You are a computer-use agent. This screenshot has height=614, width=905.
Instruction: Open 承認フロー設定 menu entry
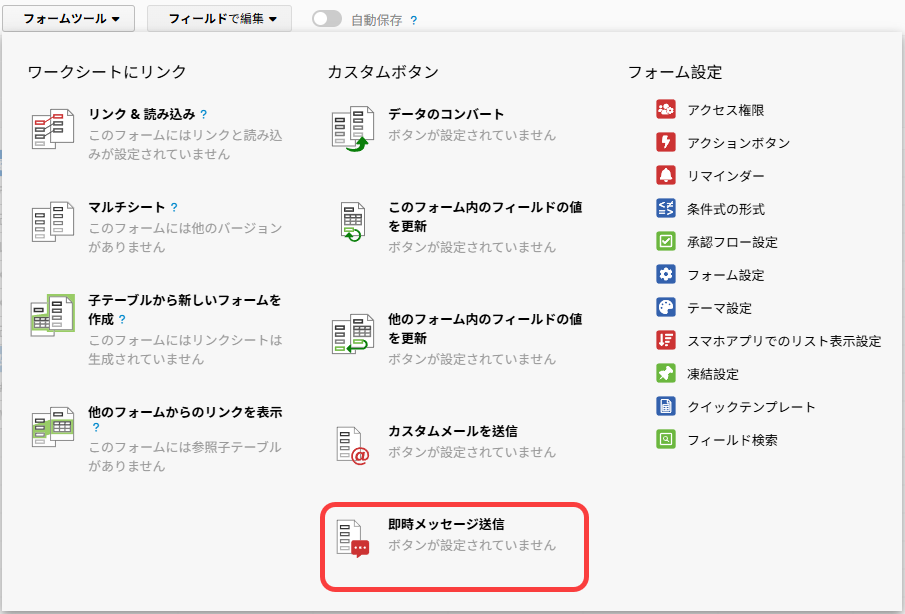tap(732, 242)
